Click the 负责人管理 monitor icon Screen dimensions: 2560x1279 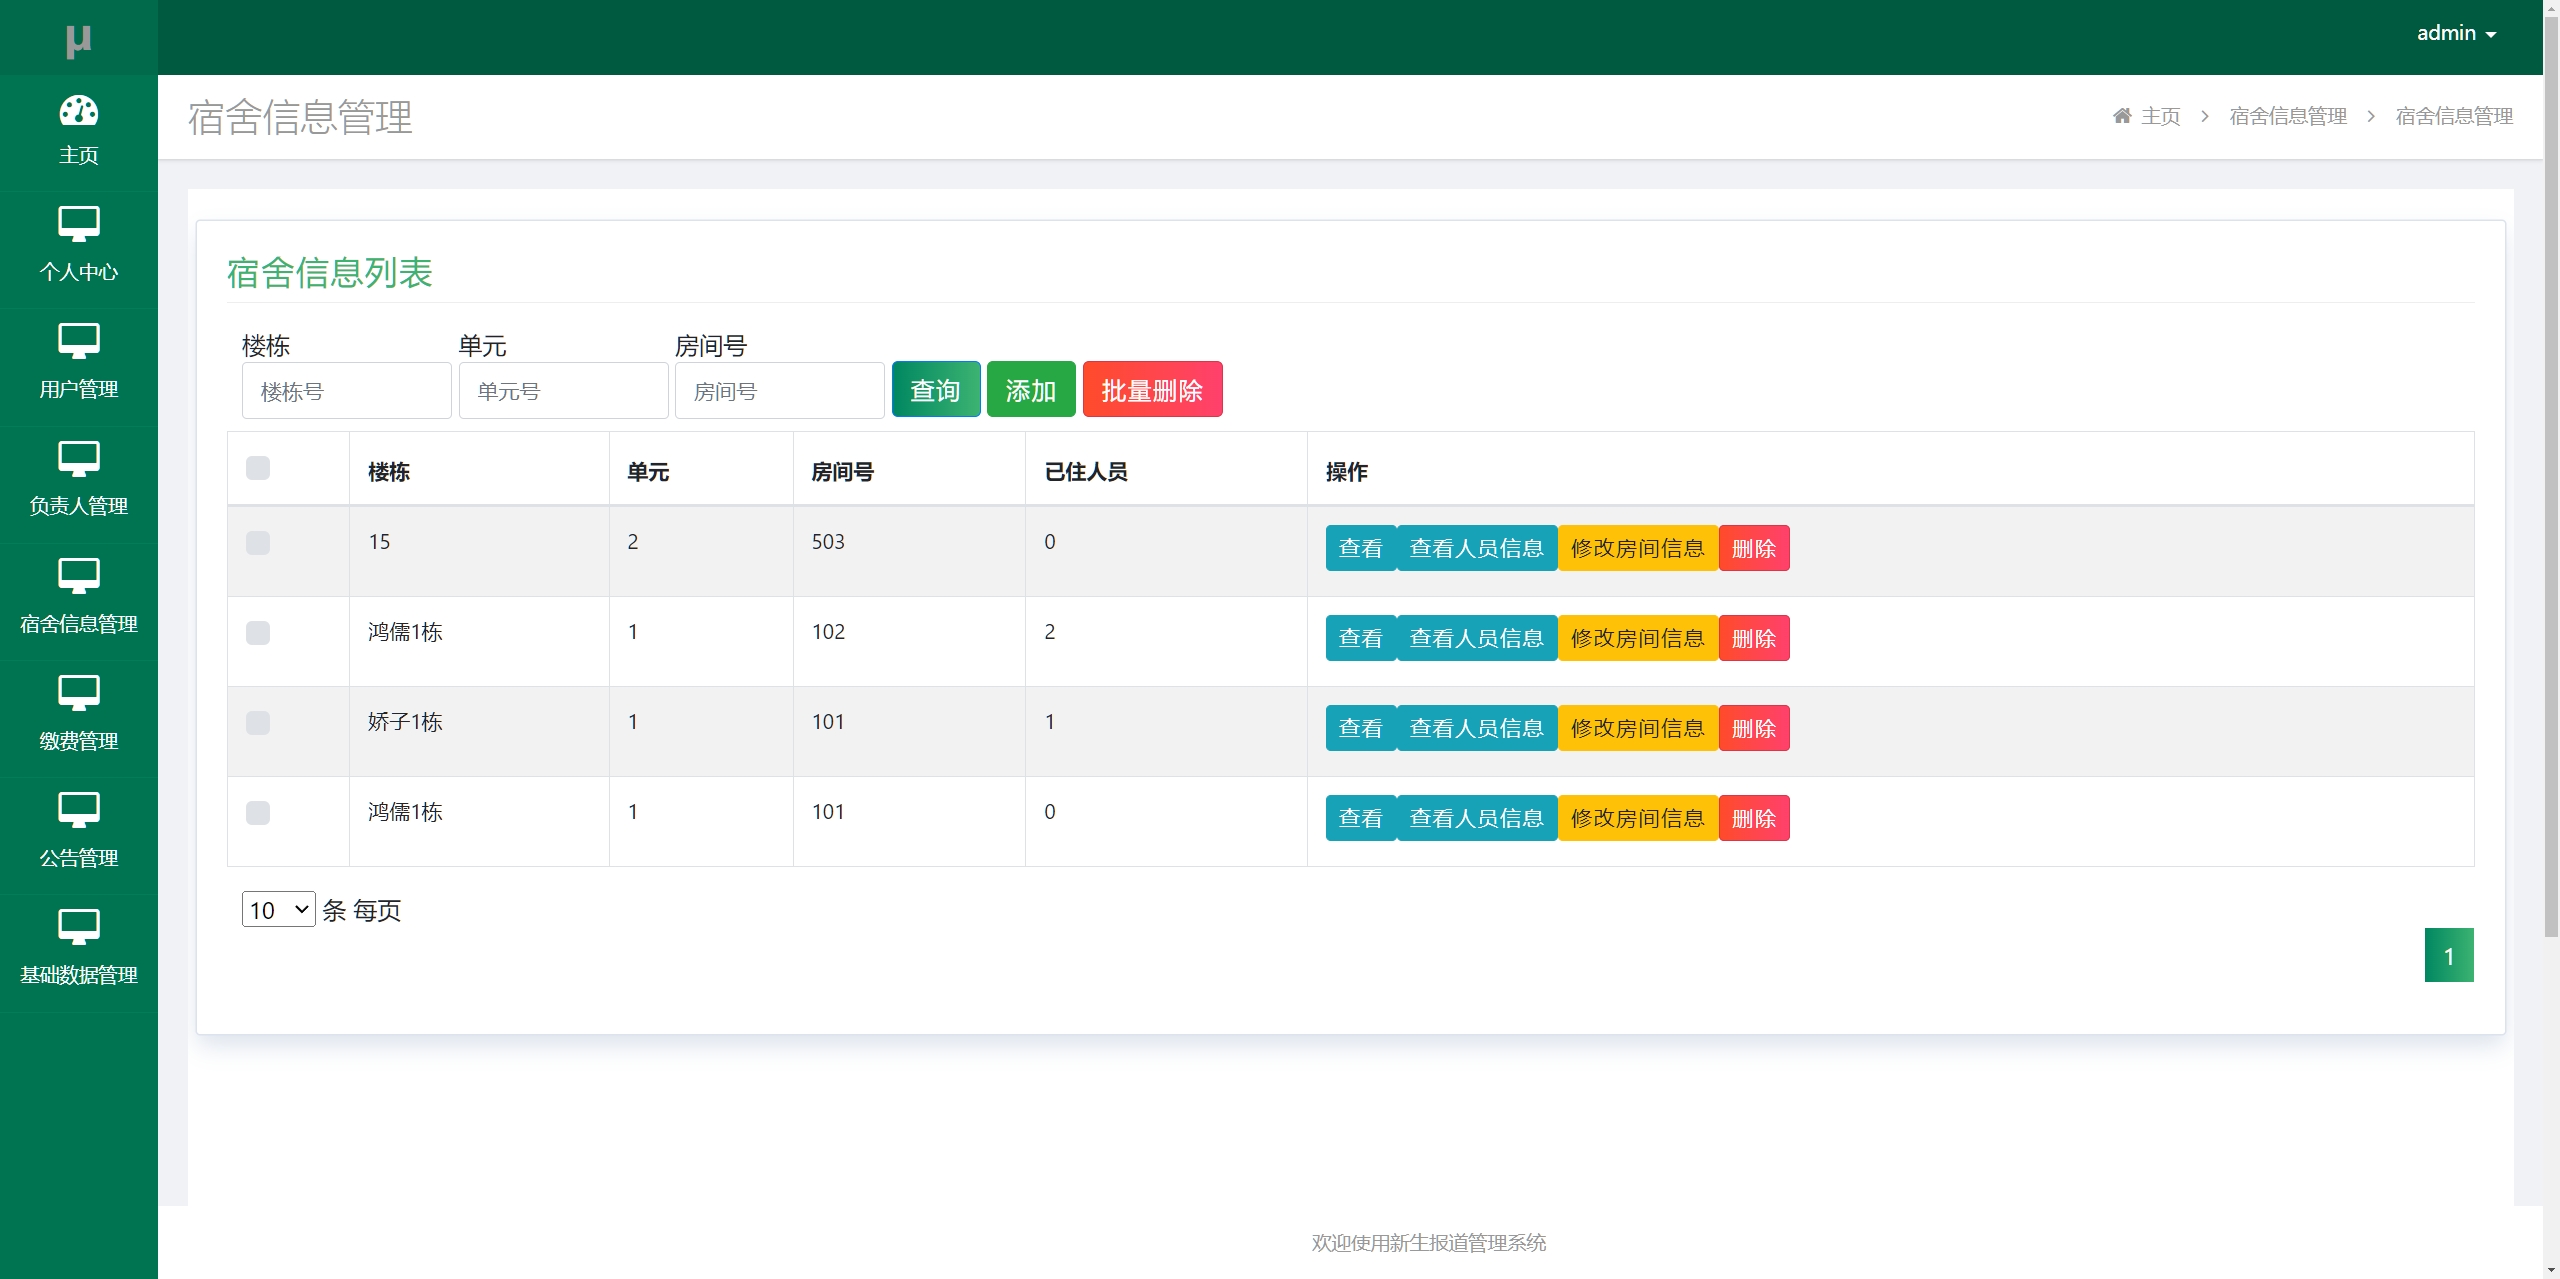pos(78,458)
